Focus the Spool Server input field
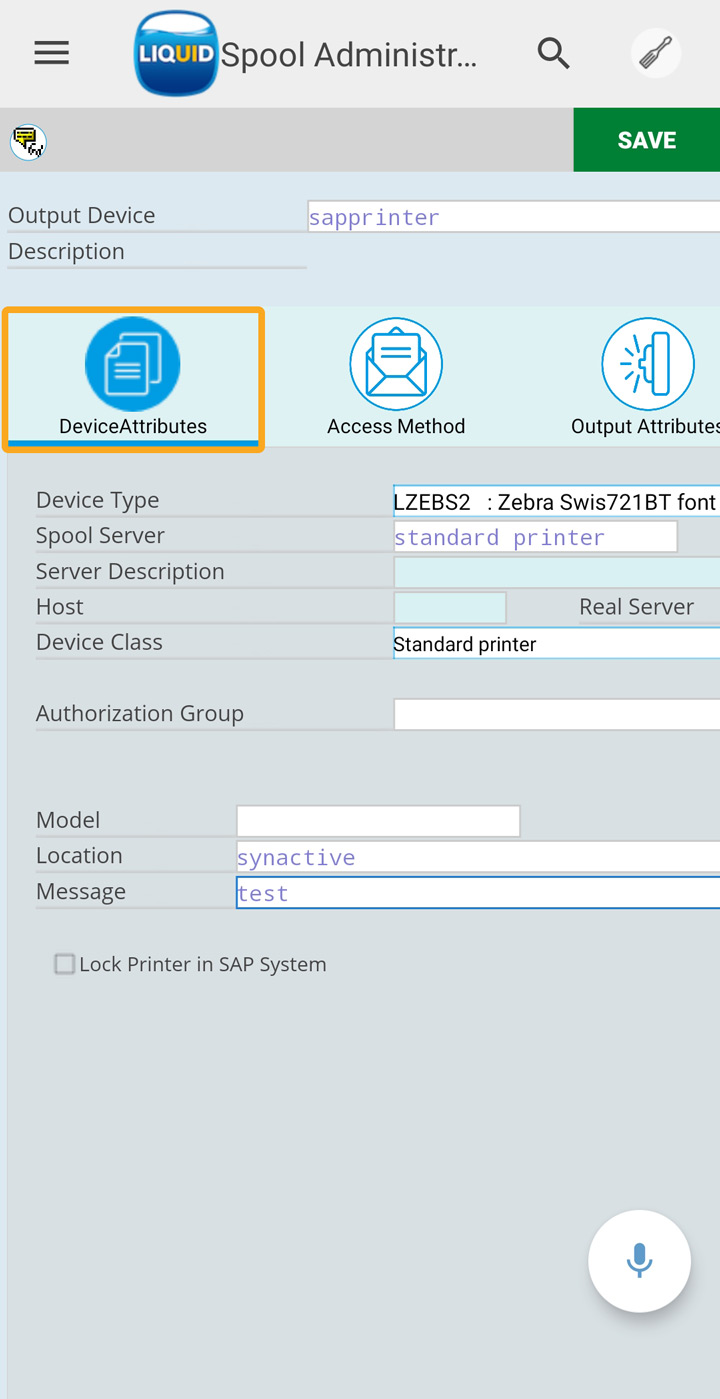The height and width of the screenshot is (1399, 720). coord(535,537)
